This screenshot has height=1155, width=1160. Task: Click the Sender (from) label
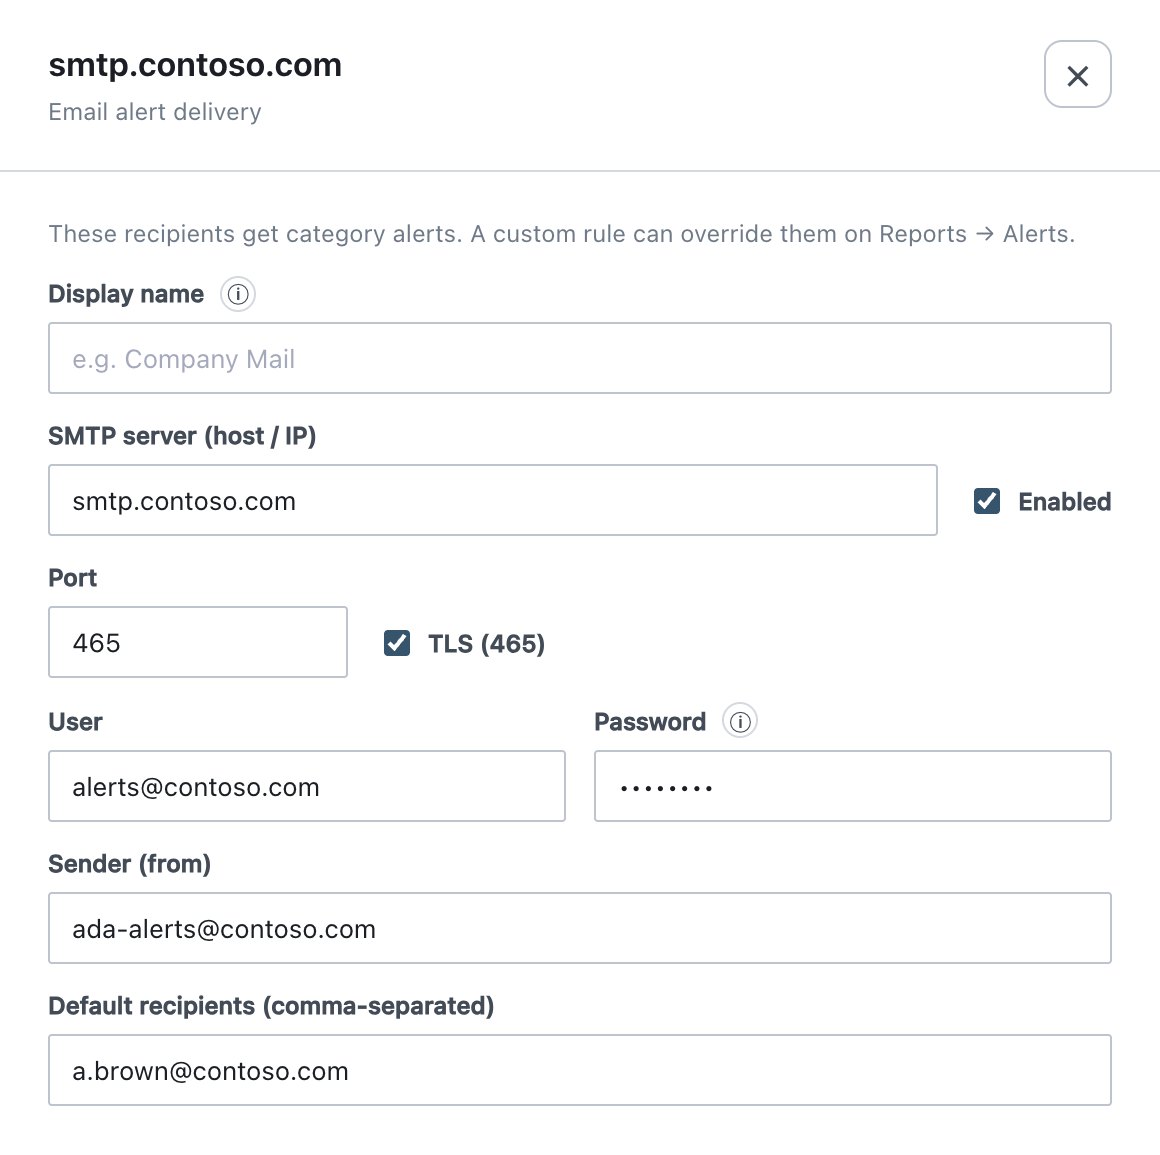coord(129,864)
